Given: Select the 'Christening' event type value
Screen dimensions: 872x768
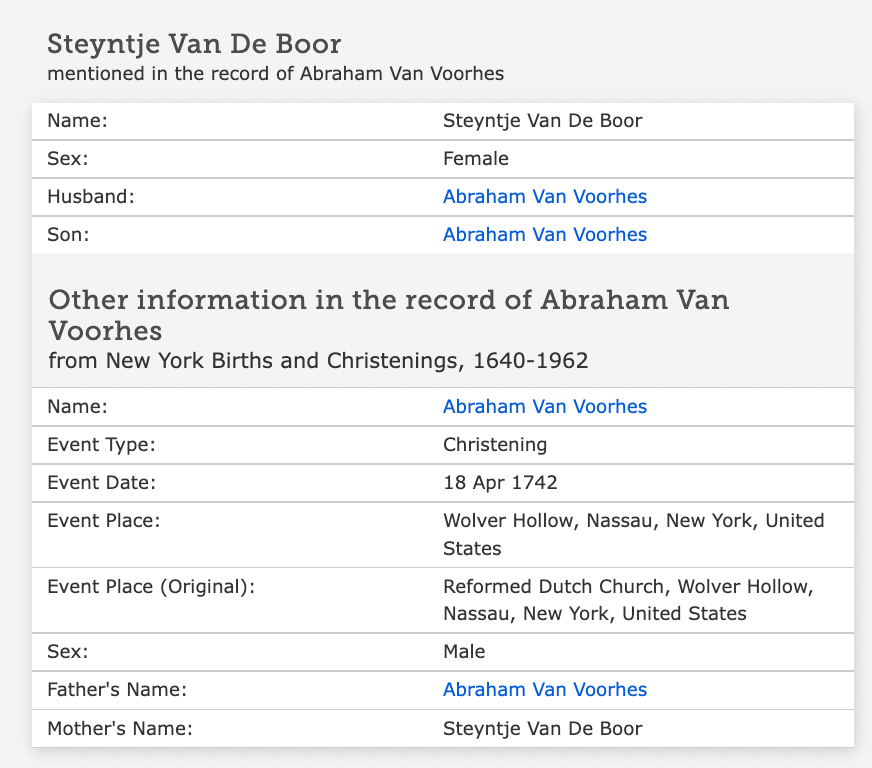Looking at the screenshot, I should pyautogui.click(x=495, y=445).
